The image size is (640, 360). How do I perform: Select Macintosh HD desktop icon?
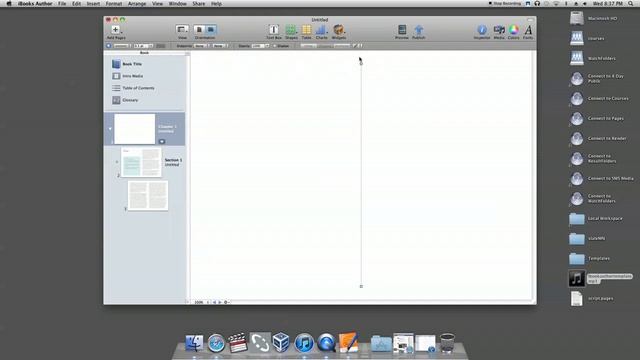tap(593, 18)
